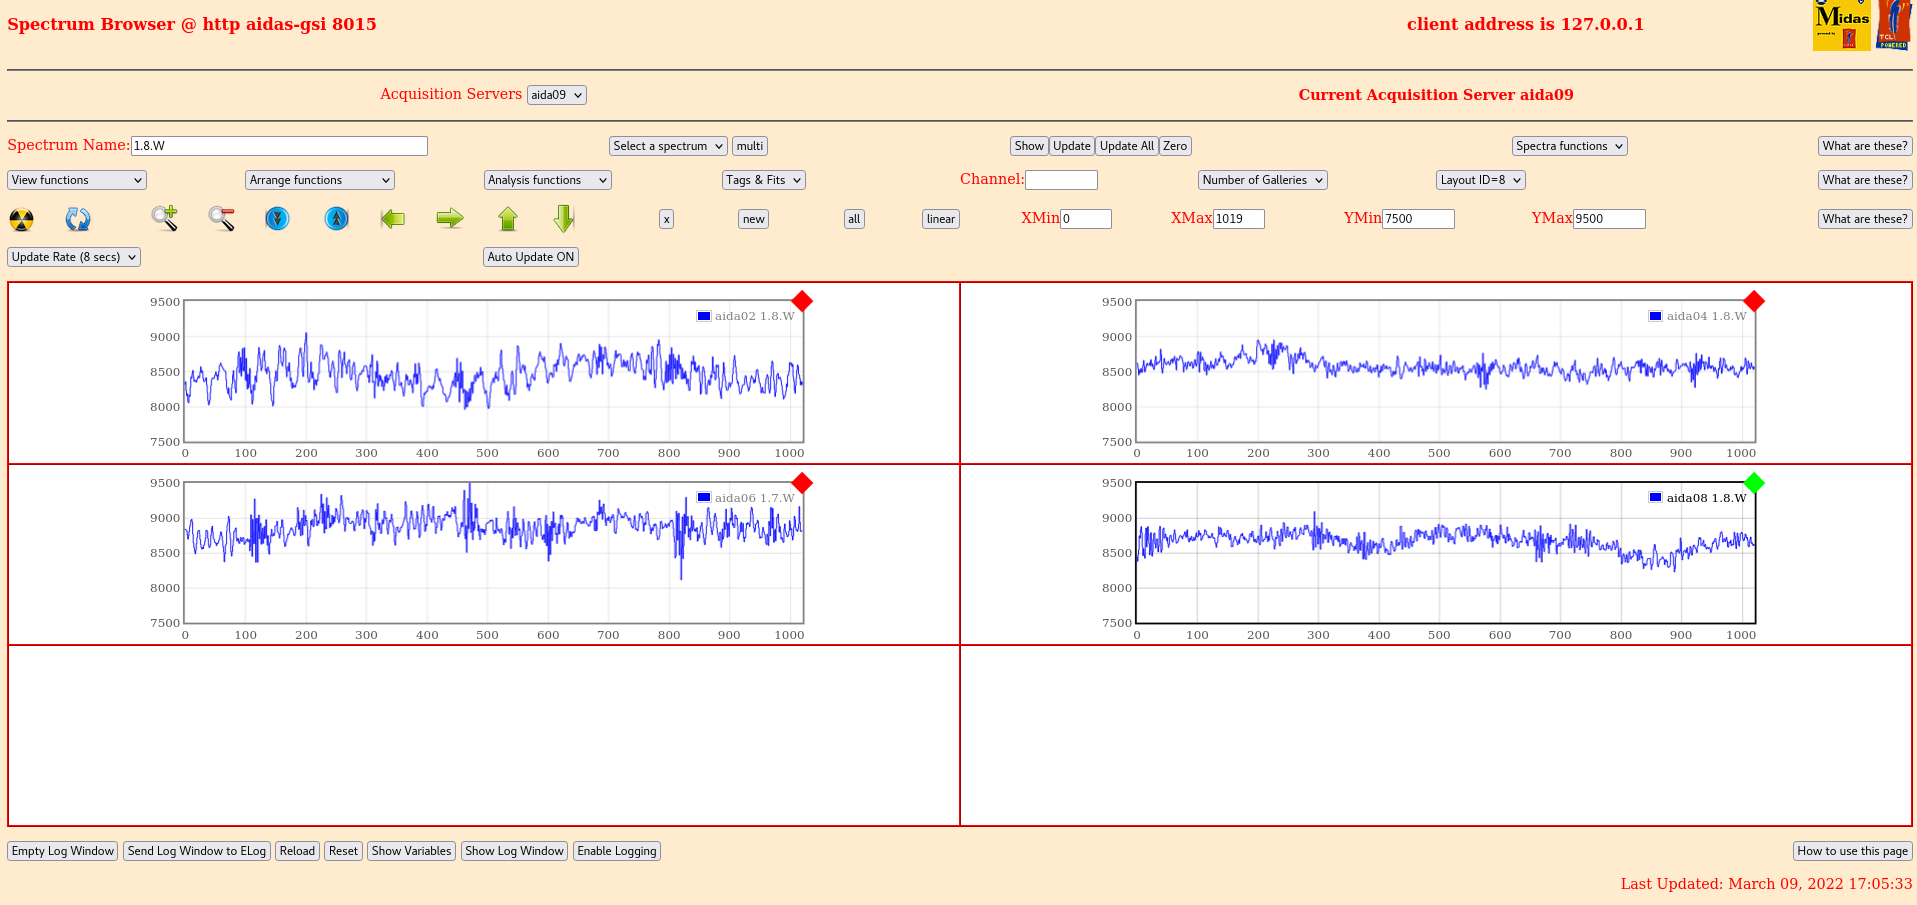This screenshot has height=905, width=1917.
Task: Zoom in with the magnifier plus icon
Action: pyautogui.click(x=165, y=218)
